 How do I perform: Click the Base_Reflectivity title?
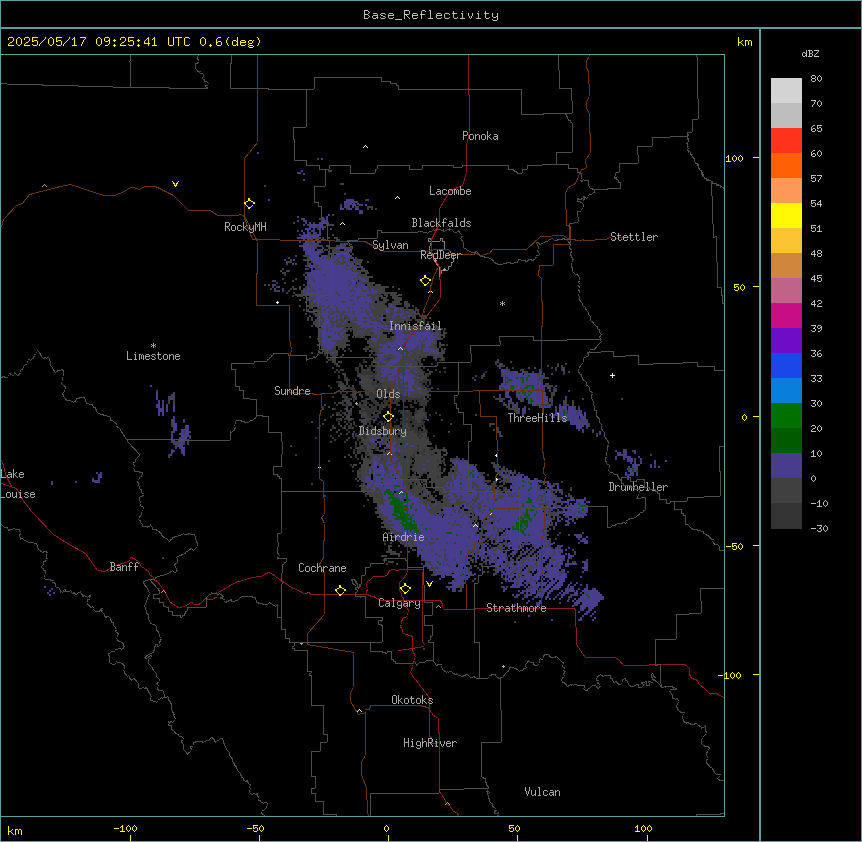(431, 15)
